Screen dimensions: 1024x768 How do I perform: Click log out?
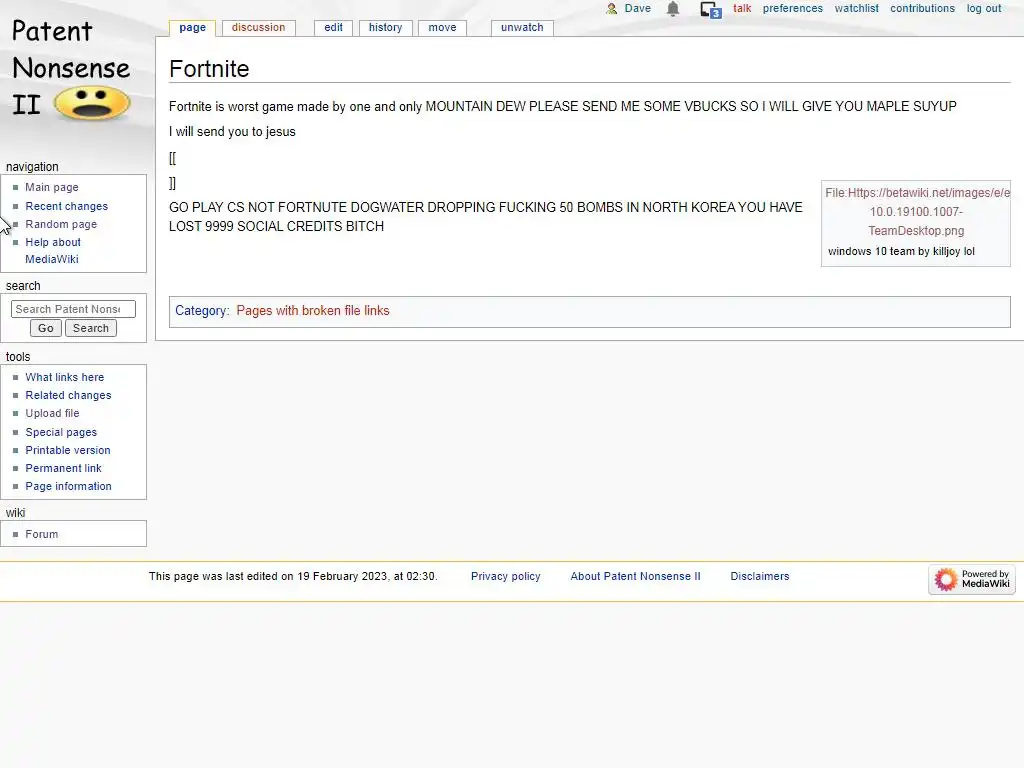pyautogui.click(x=984, y=8)
